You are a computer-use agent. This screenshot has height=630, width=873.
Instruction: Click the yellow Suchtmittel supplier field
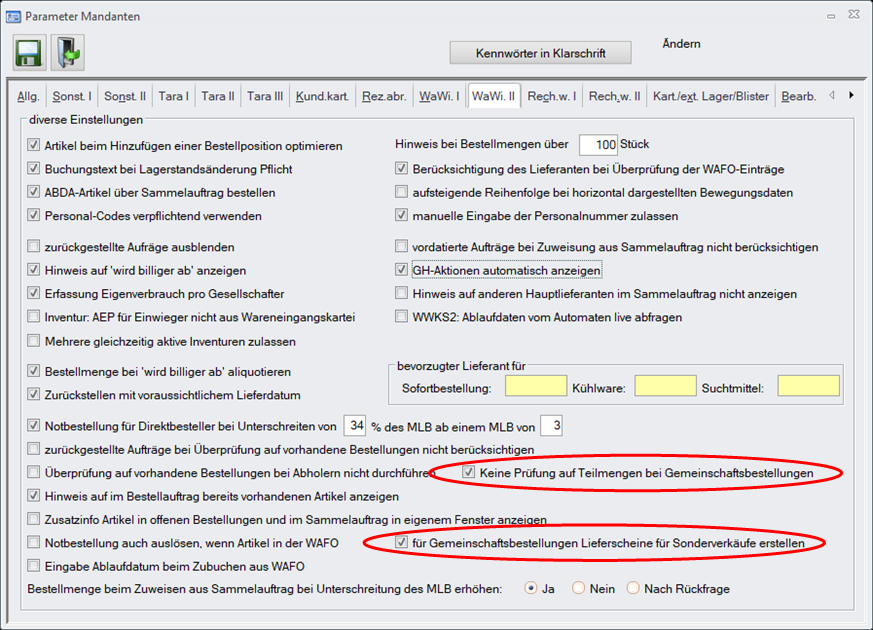(x=808, y=386)
